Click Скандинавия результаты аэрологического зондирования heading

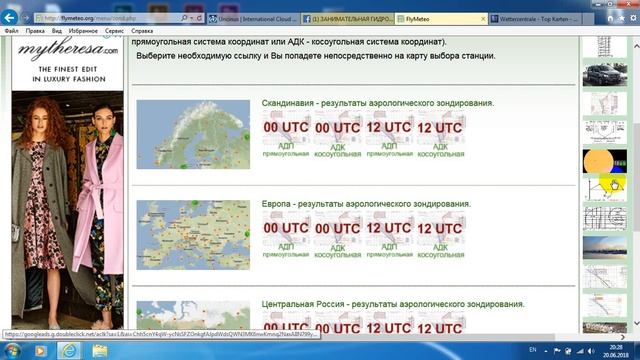(378, 103)
